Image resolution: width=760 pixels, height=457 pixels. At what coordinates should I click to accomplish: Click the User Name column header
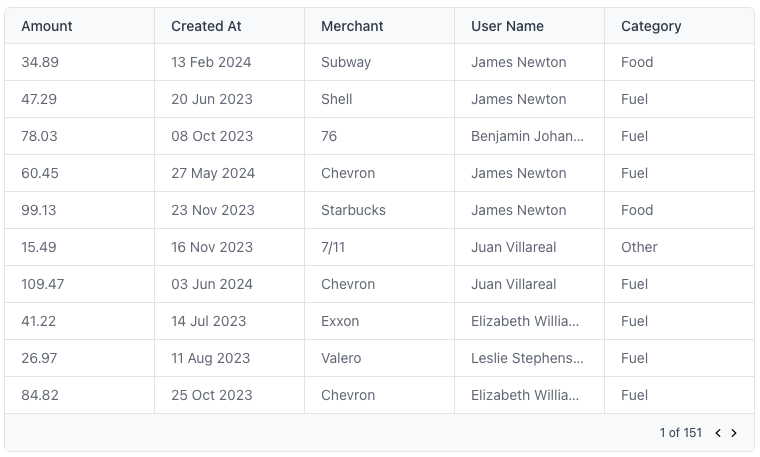click(529, 26)
